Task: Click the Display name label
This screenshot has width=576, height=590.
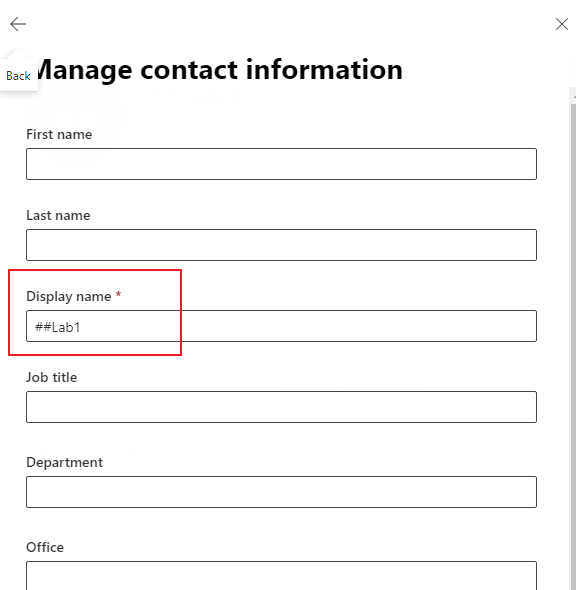Action: [69, 297]
